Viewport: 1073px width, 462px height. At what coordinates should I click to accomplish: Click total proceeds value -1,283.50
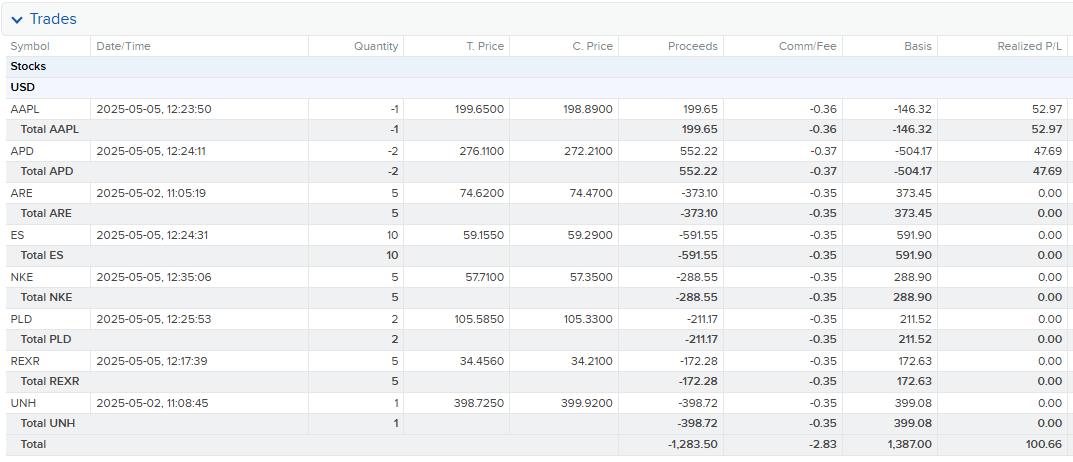(x=693, y=444)
